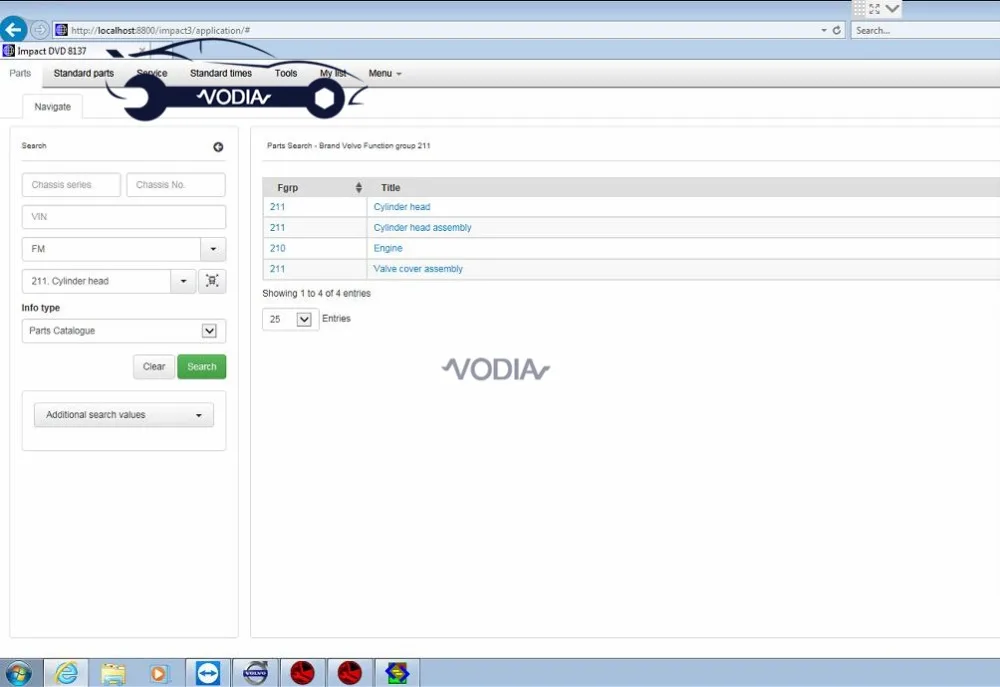Viewport: 1000px width, 687px height.
Task: Click the Title column header
Action: pos(390,188)
